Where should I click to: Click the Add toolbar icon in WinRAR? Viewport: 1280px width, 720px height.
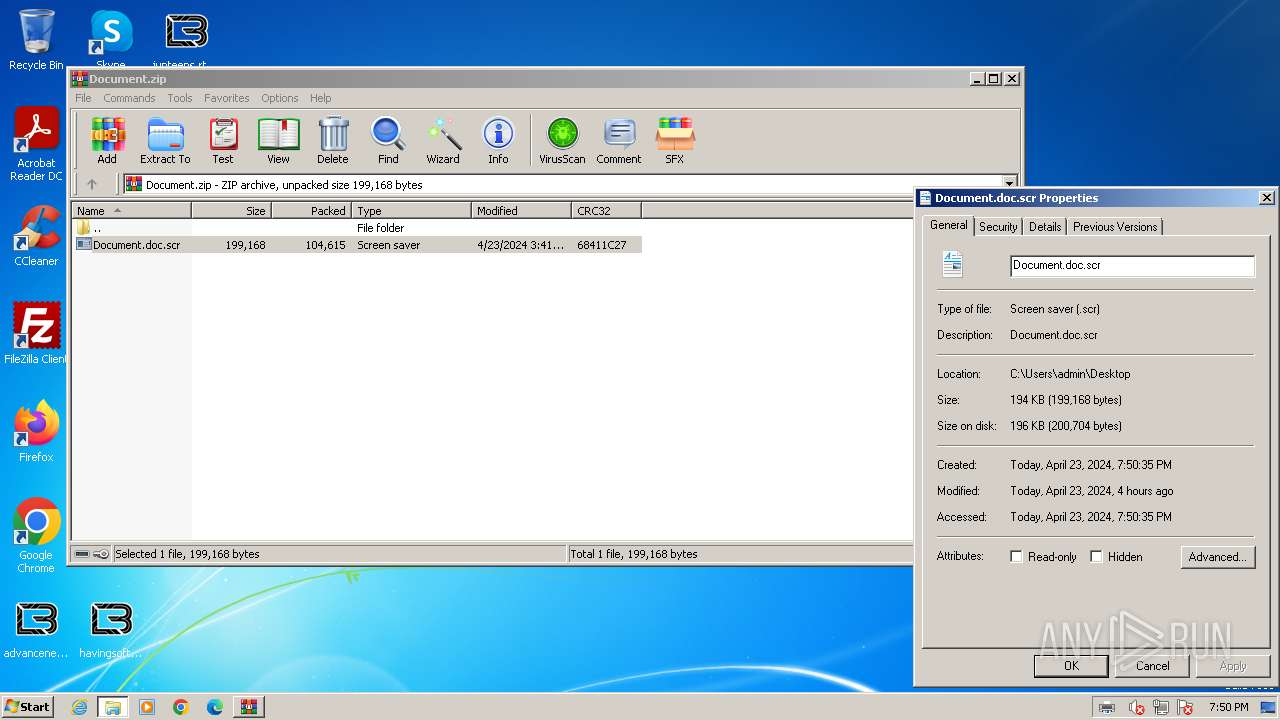coord(107,140)
